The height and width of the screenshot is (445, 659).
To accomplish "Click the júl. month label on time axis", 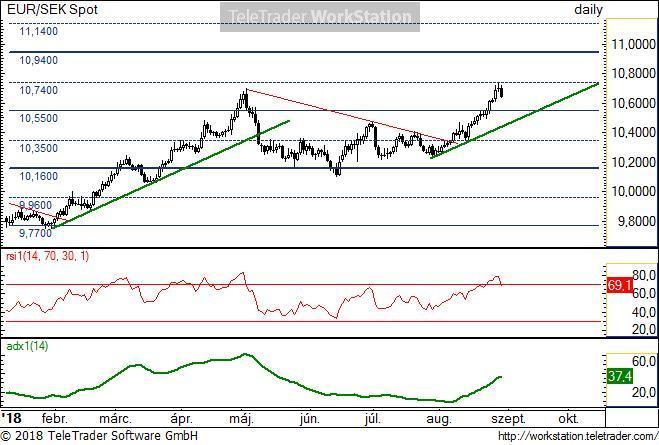I will point(373,419).
